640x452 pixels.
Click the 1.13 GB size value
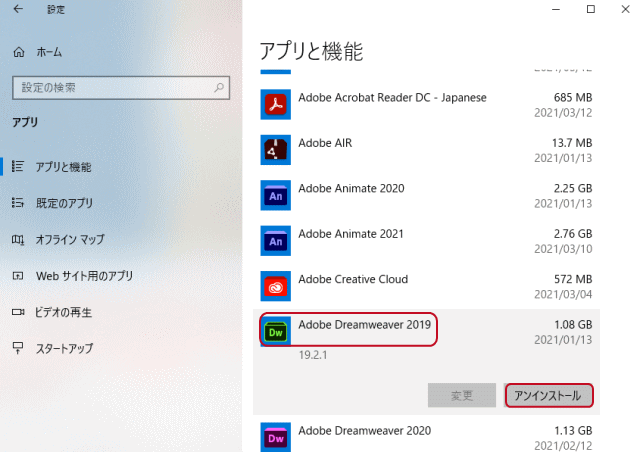(573, 430)
